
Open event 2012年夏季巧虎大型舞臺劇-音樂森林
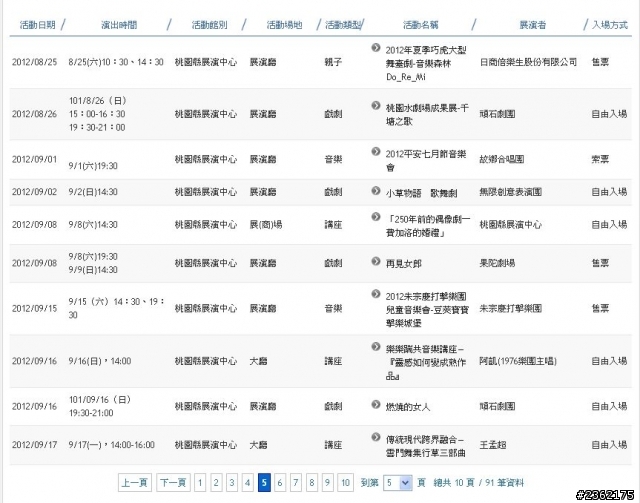pyautogui.click(x=426, y=63)
